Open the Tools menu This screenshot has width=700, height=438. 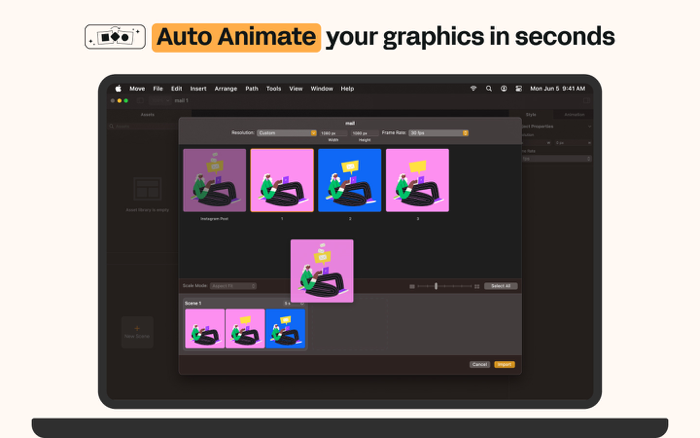click(x=274, y=88)
